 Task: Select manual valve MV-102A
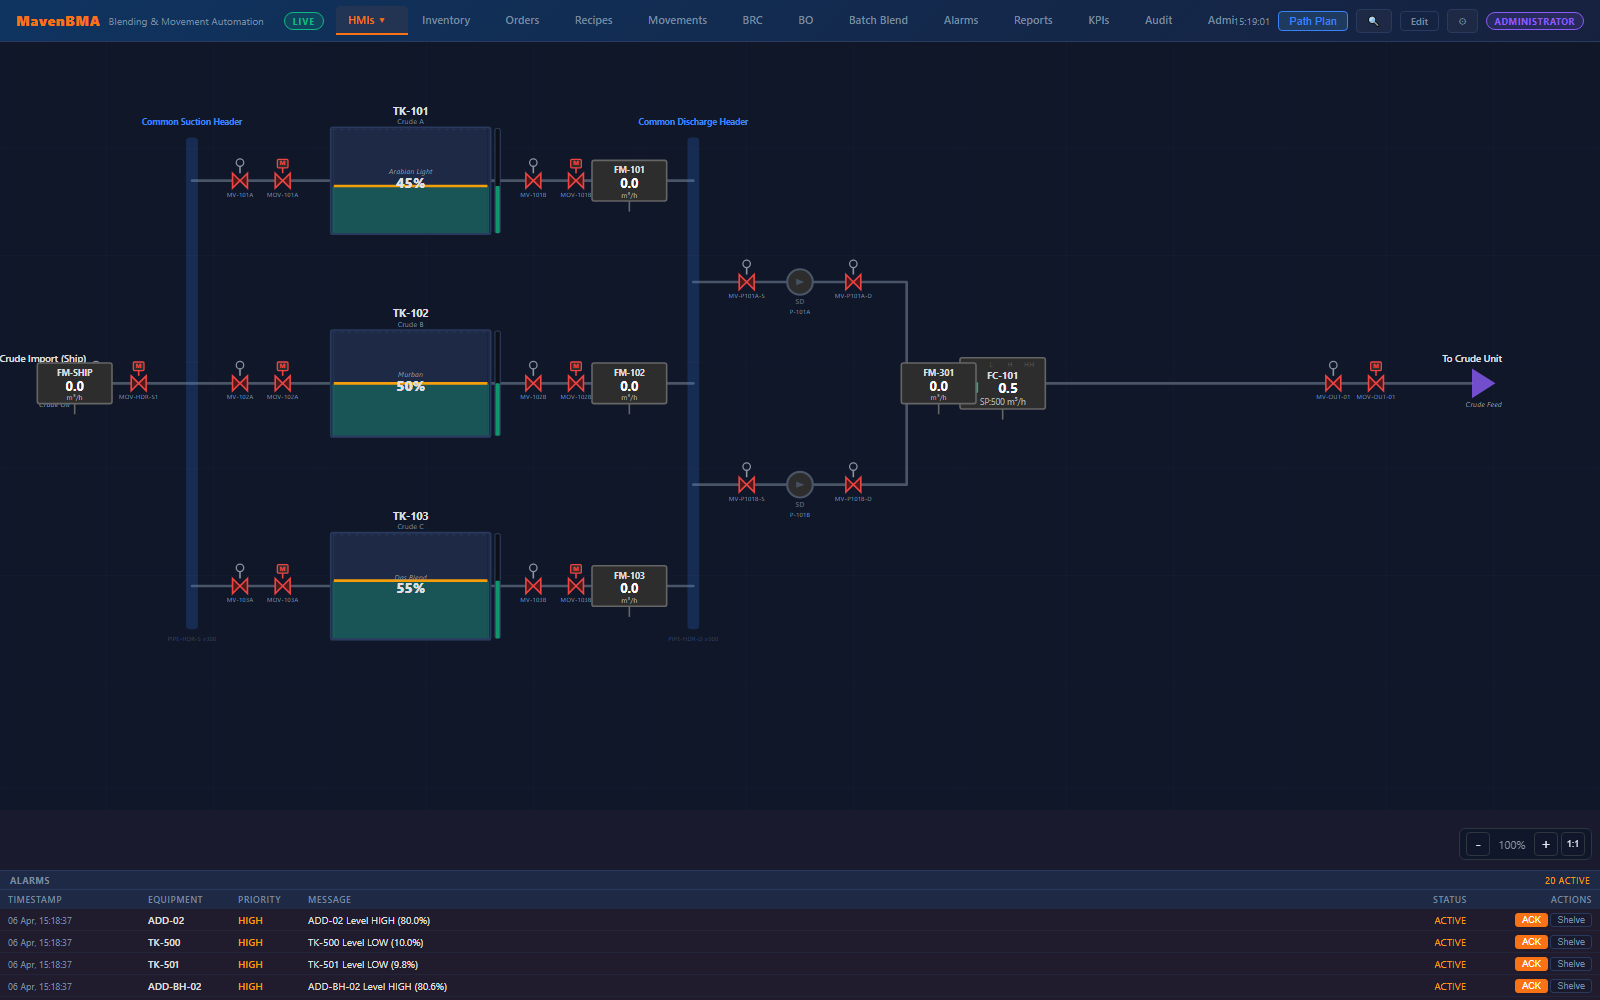[240, 383]
